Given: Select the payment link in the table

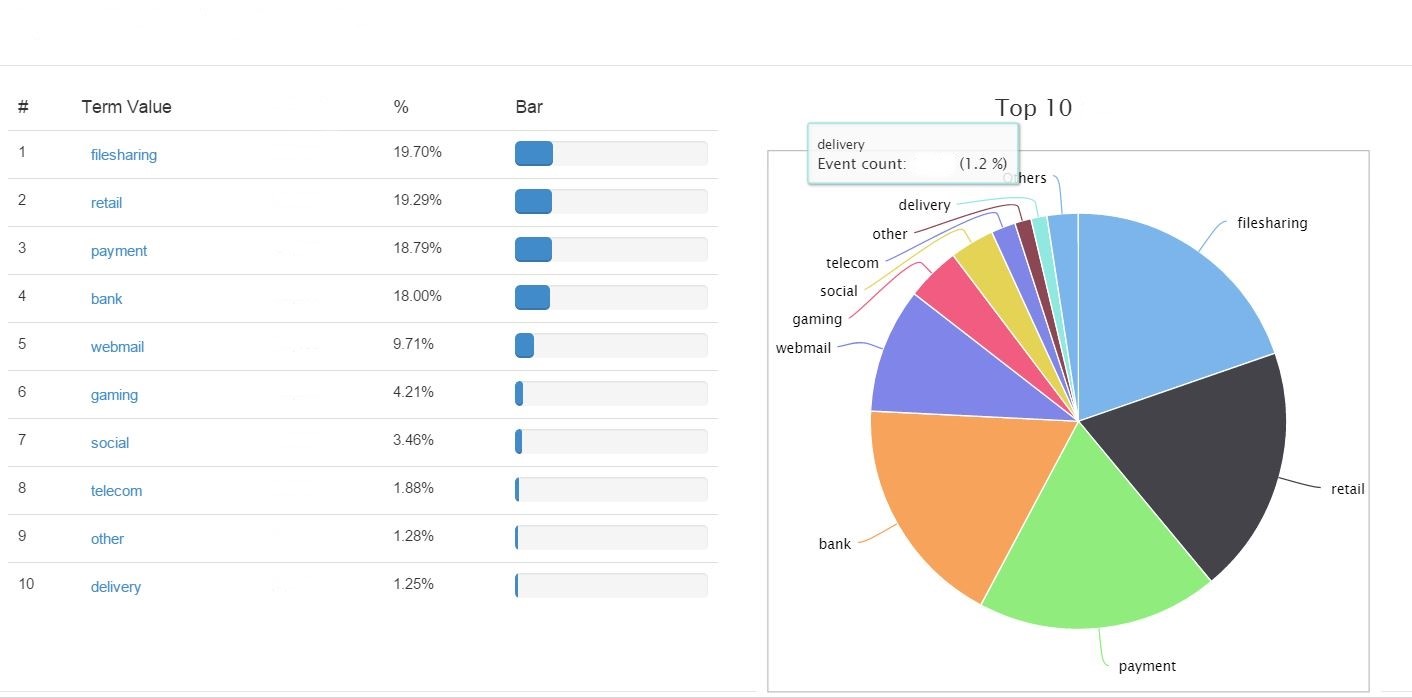Looking at the screenshot, I should coord(118,250).
